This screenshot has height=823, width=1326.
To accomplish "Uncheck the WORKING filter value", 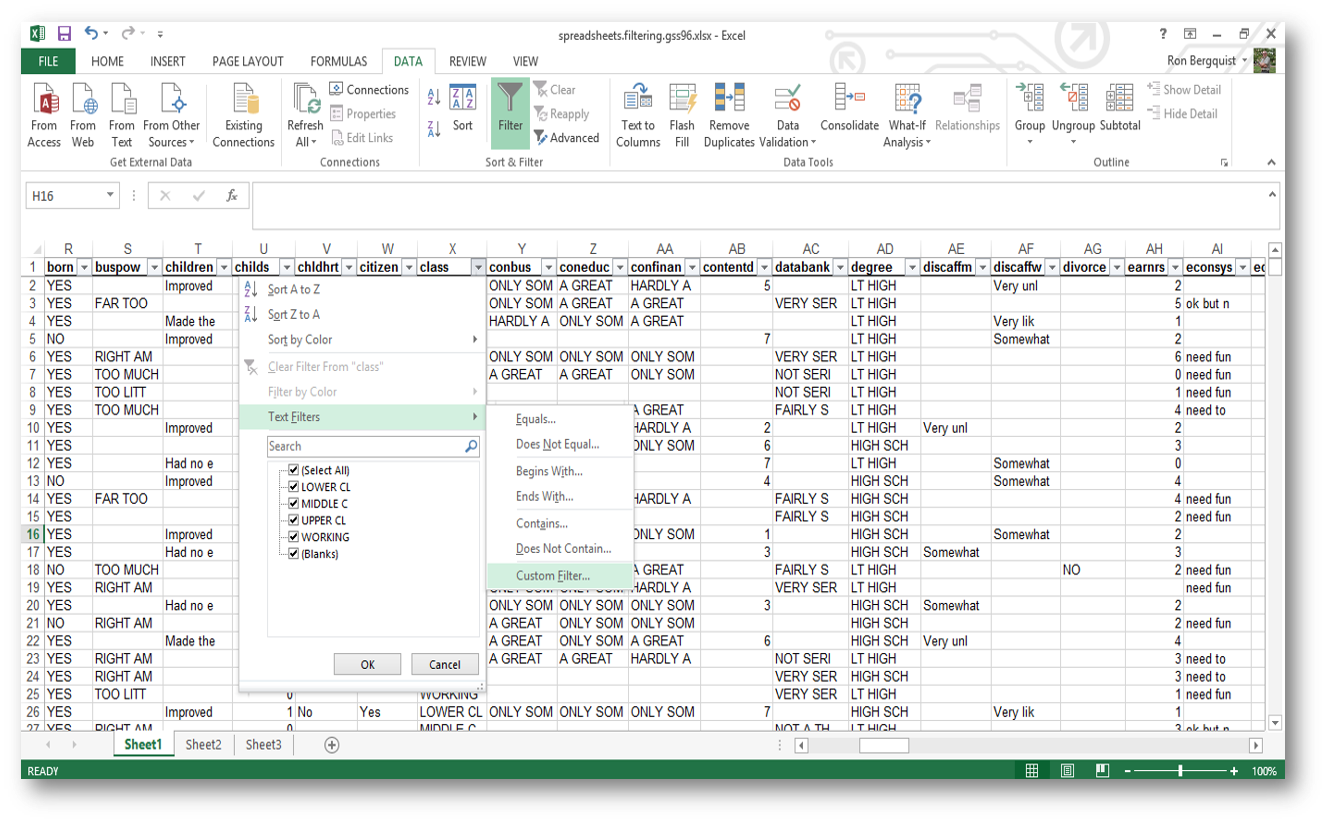I will point(292,536).
